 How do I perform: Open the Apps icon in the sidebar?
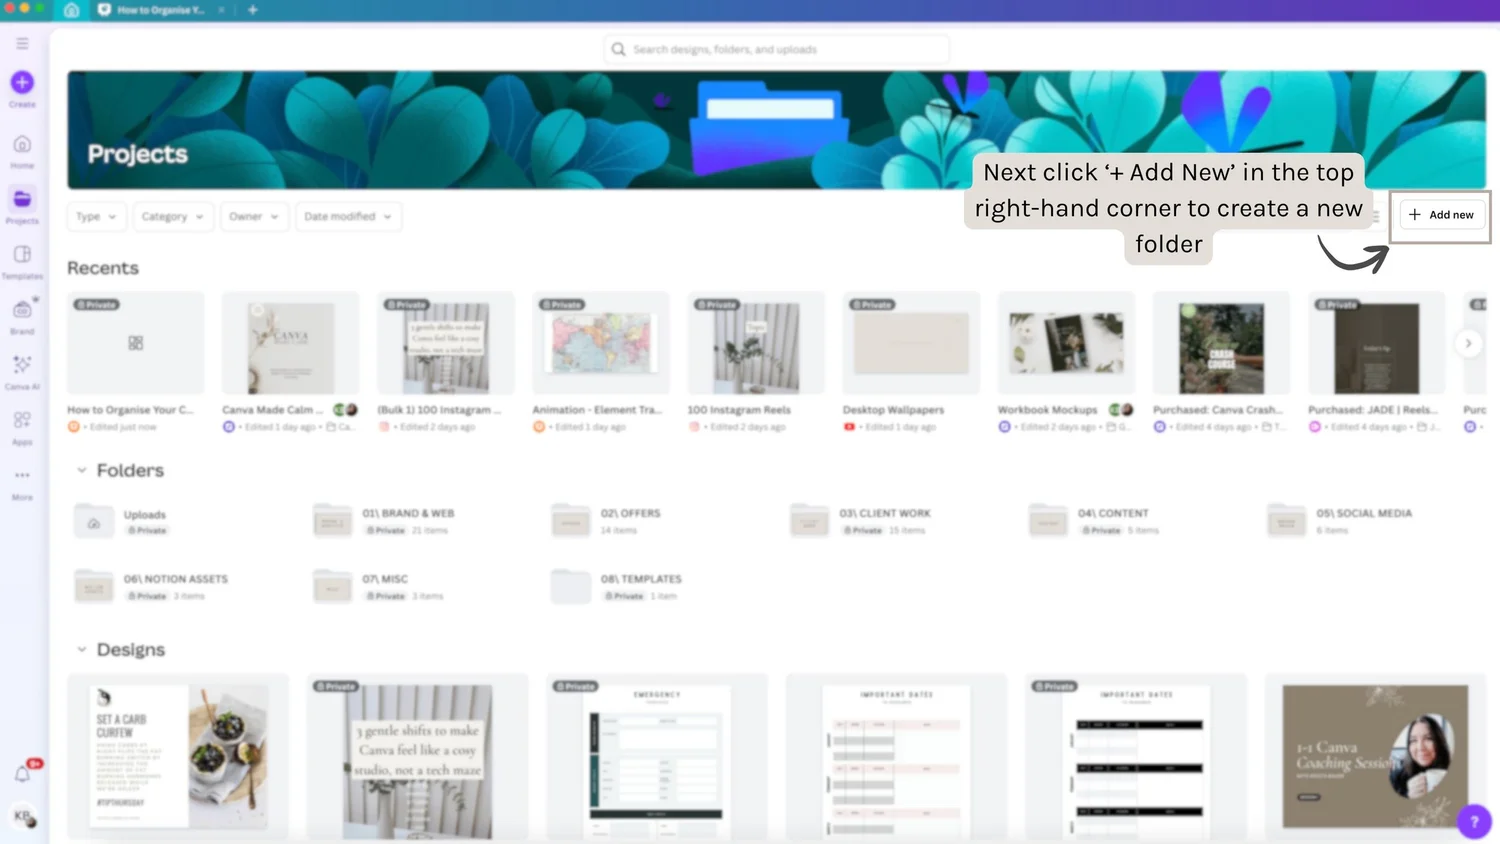click(x=22, y=422)
